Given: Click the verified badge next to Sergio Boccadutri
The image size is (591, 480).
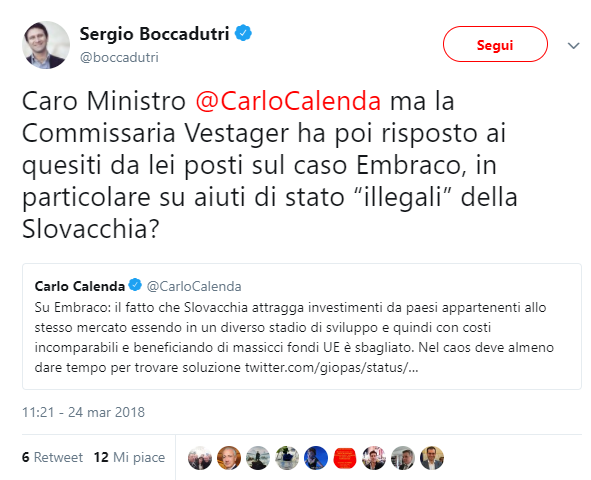Looking at the screenshot, I should tap(243, 33).
